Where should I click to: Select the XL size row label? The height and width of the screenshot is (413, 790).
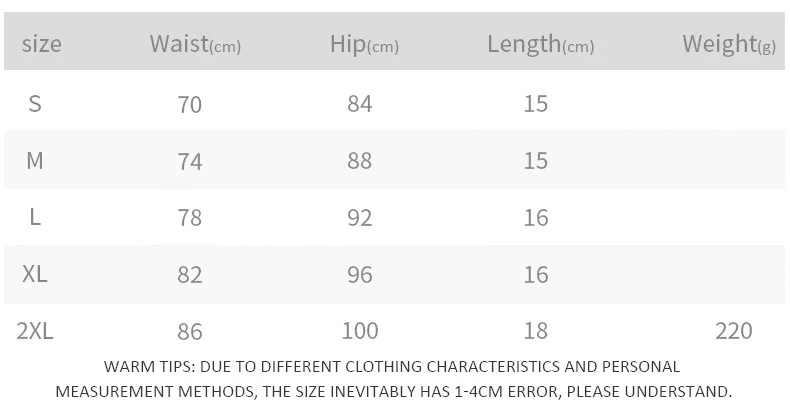35,274
